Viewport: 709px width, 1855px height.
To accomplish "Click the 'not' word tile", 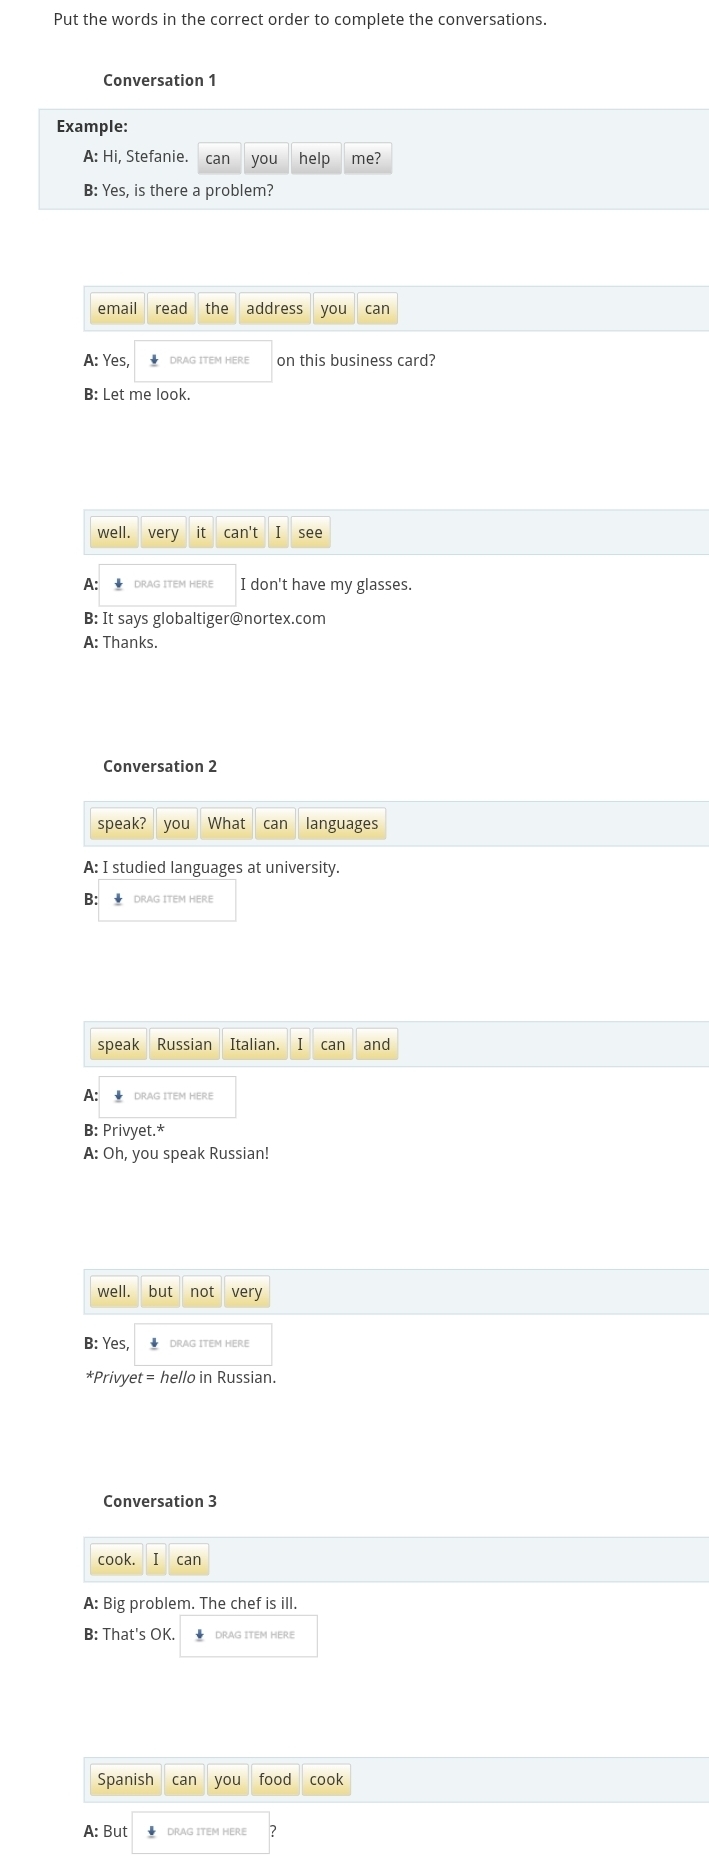I will click(x=202, y=1292).
